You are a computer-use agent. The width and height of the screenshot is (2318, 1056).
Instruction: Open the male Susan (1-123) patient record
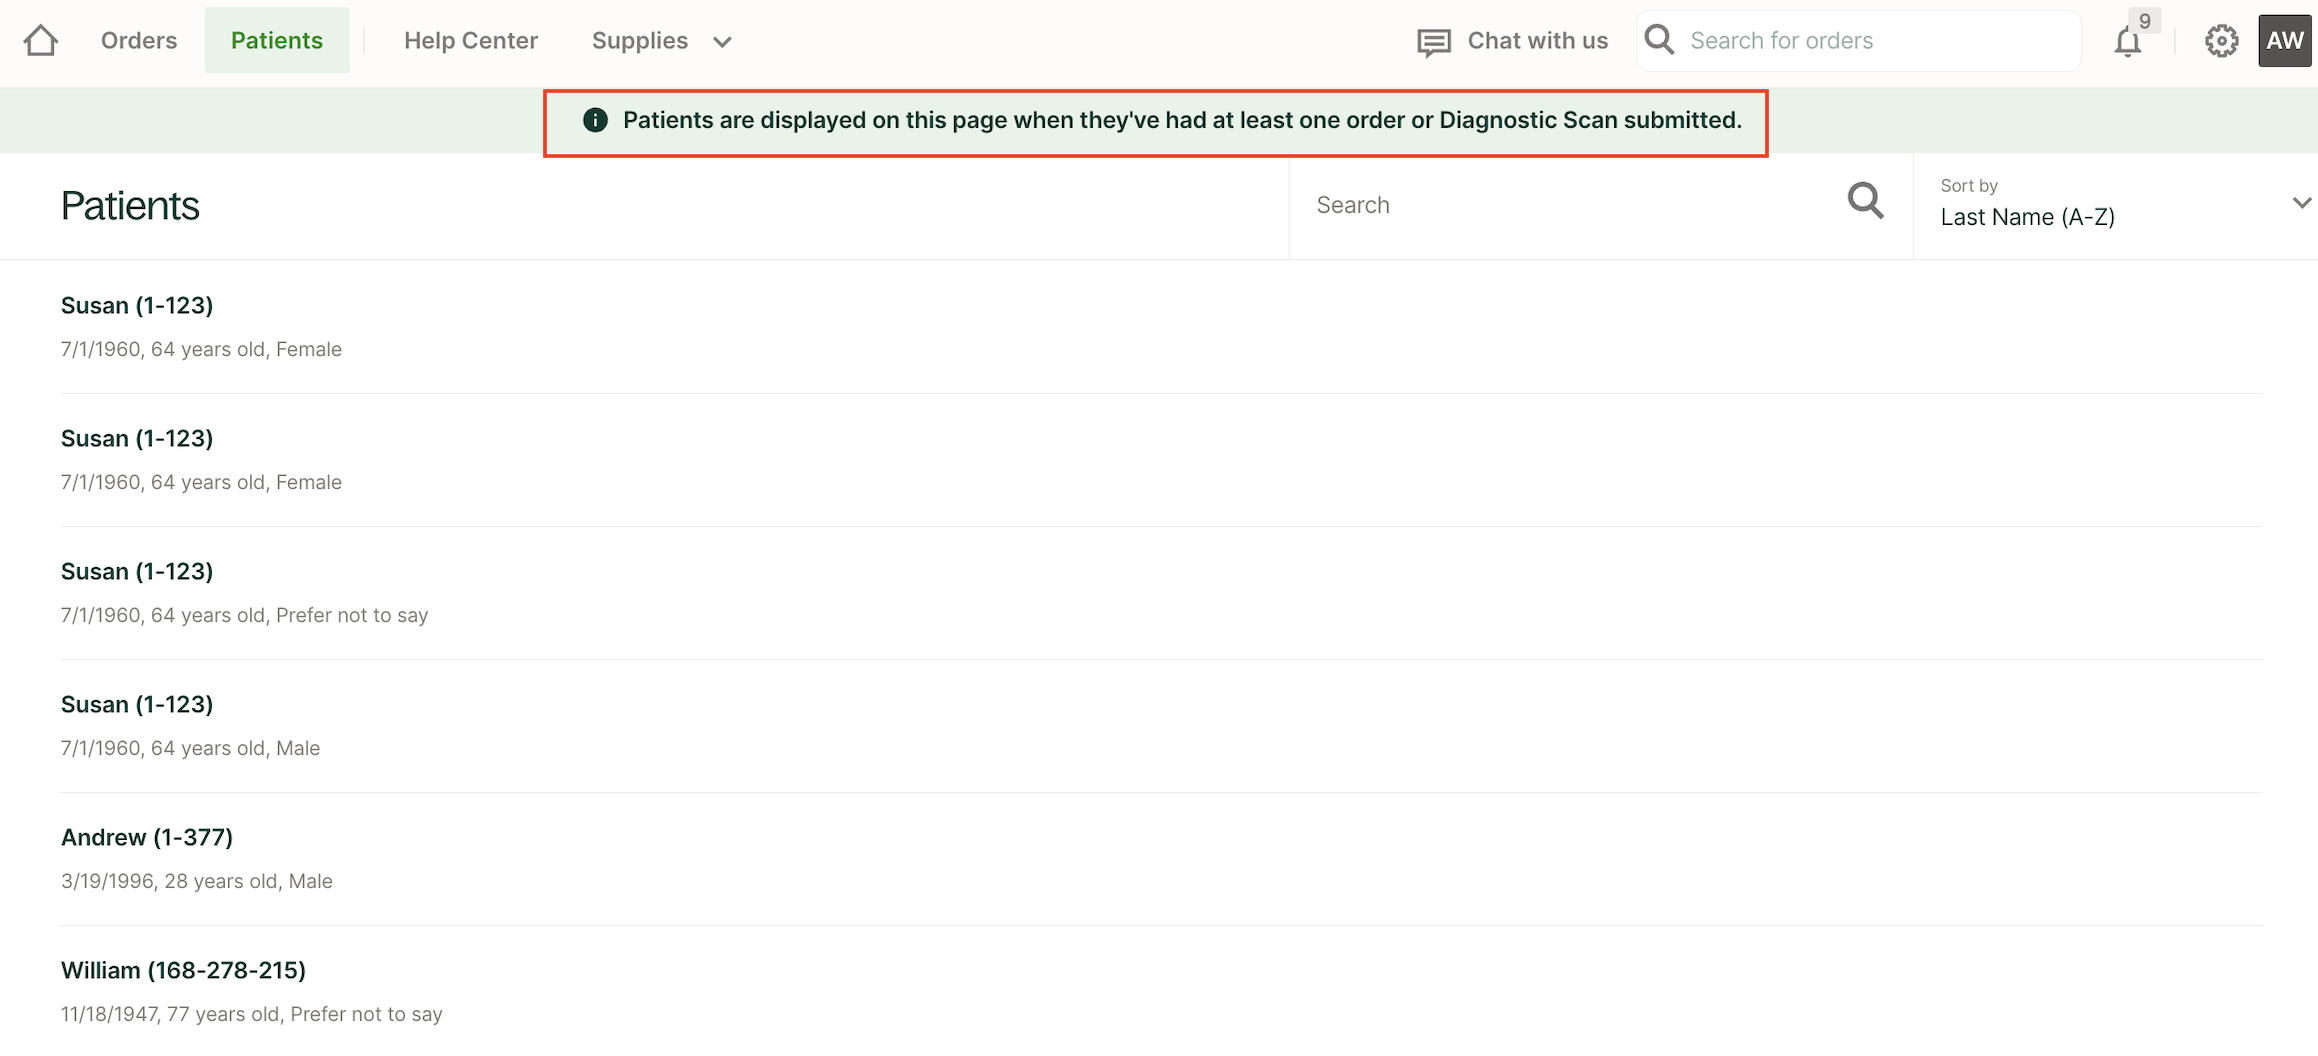(x=136, y=704)
